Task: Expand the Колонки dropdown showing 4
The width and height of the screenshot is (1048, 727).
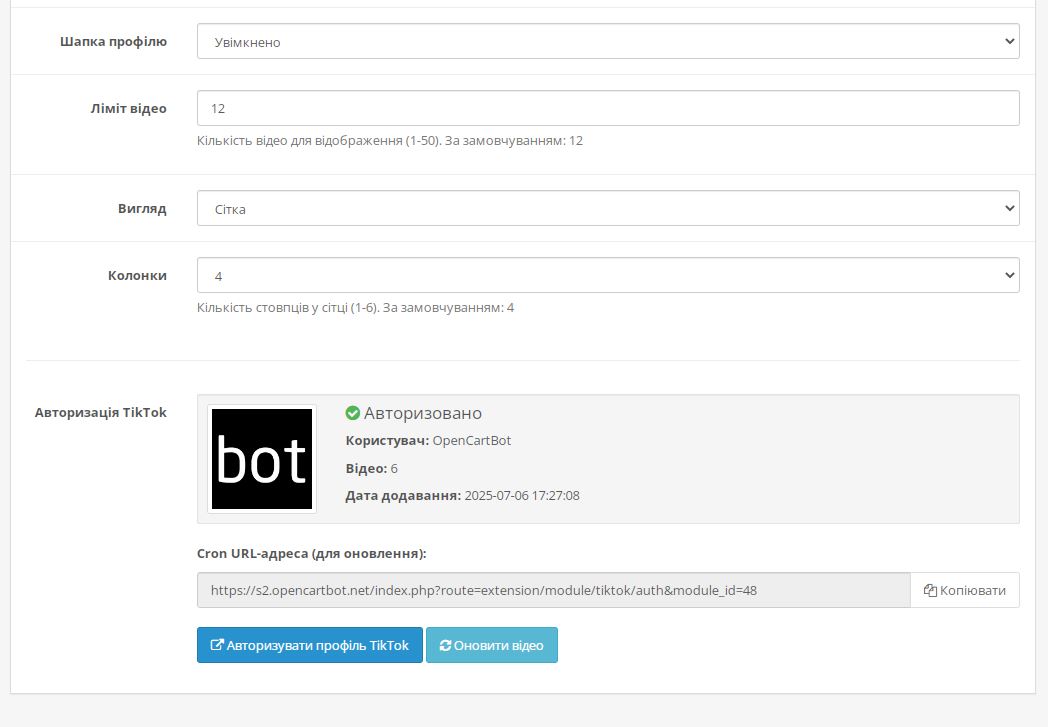Action: tap(608, 275)
